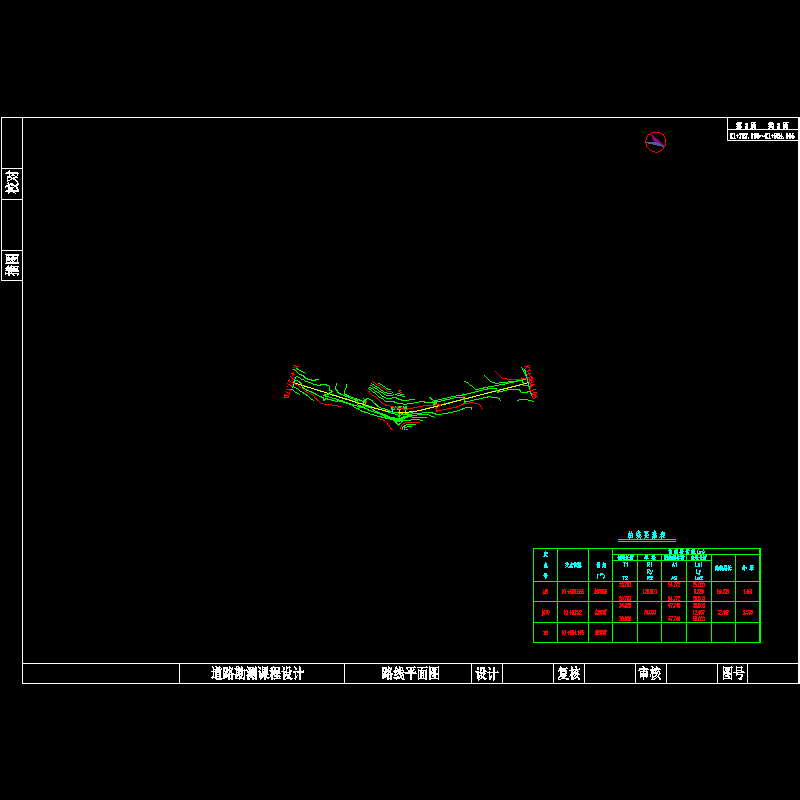
Task: Select the 复核 field in title block
Action: click(x=569, y=674)
